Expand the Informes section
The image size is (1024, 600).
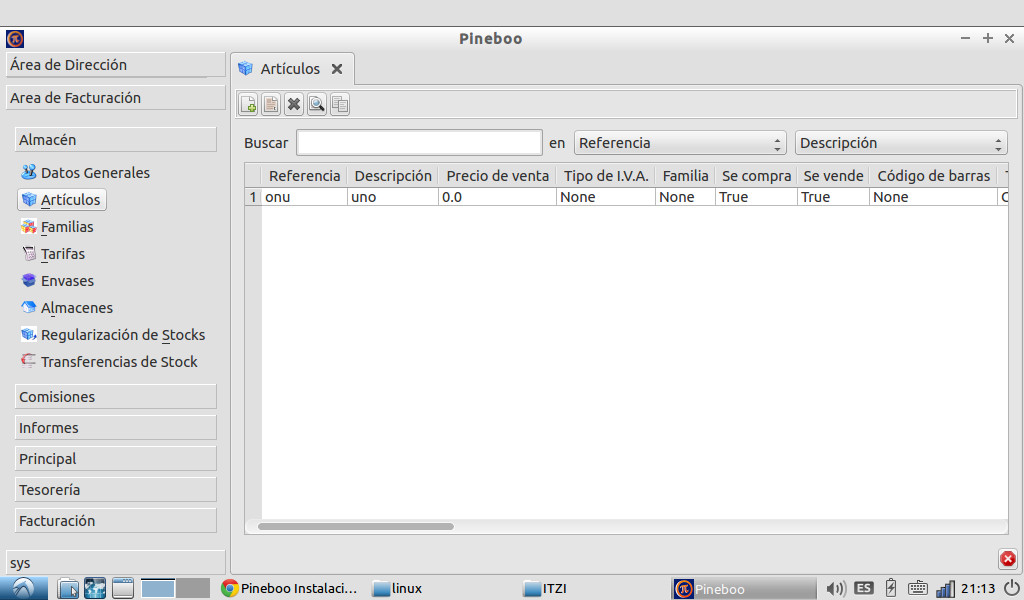tap(116, 428)
